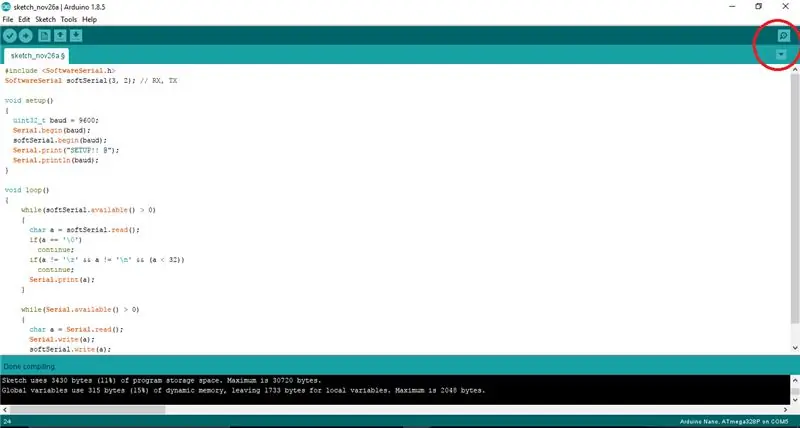This screenshot has height=428, width=800.
Task: Minimize the Arduino window
Action: tap(733, 7)
